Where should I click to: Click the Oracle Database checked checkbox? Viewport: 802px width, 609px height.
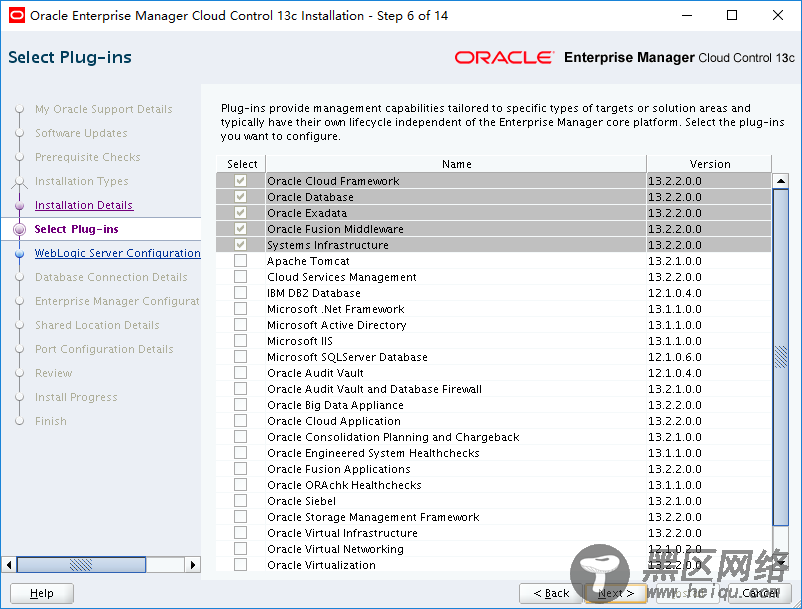tap(240, 197)
